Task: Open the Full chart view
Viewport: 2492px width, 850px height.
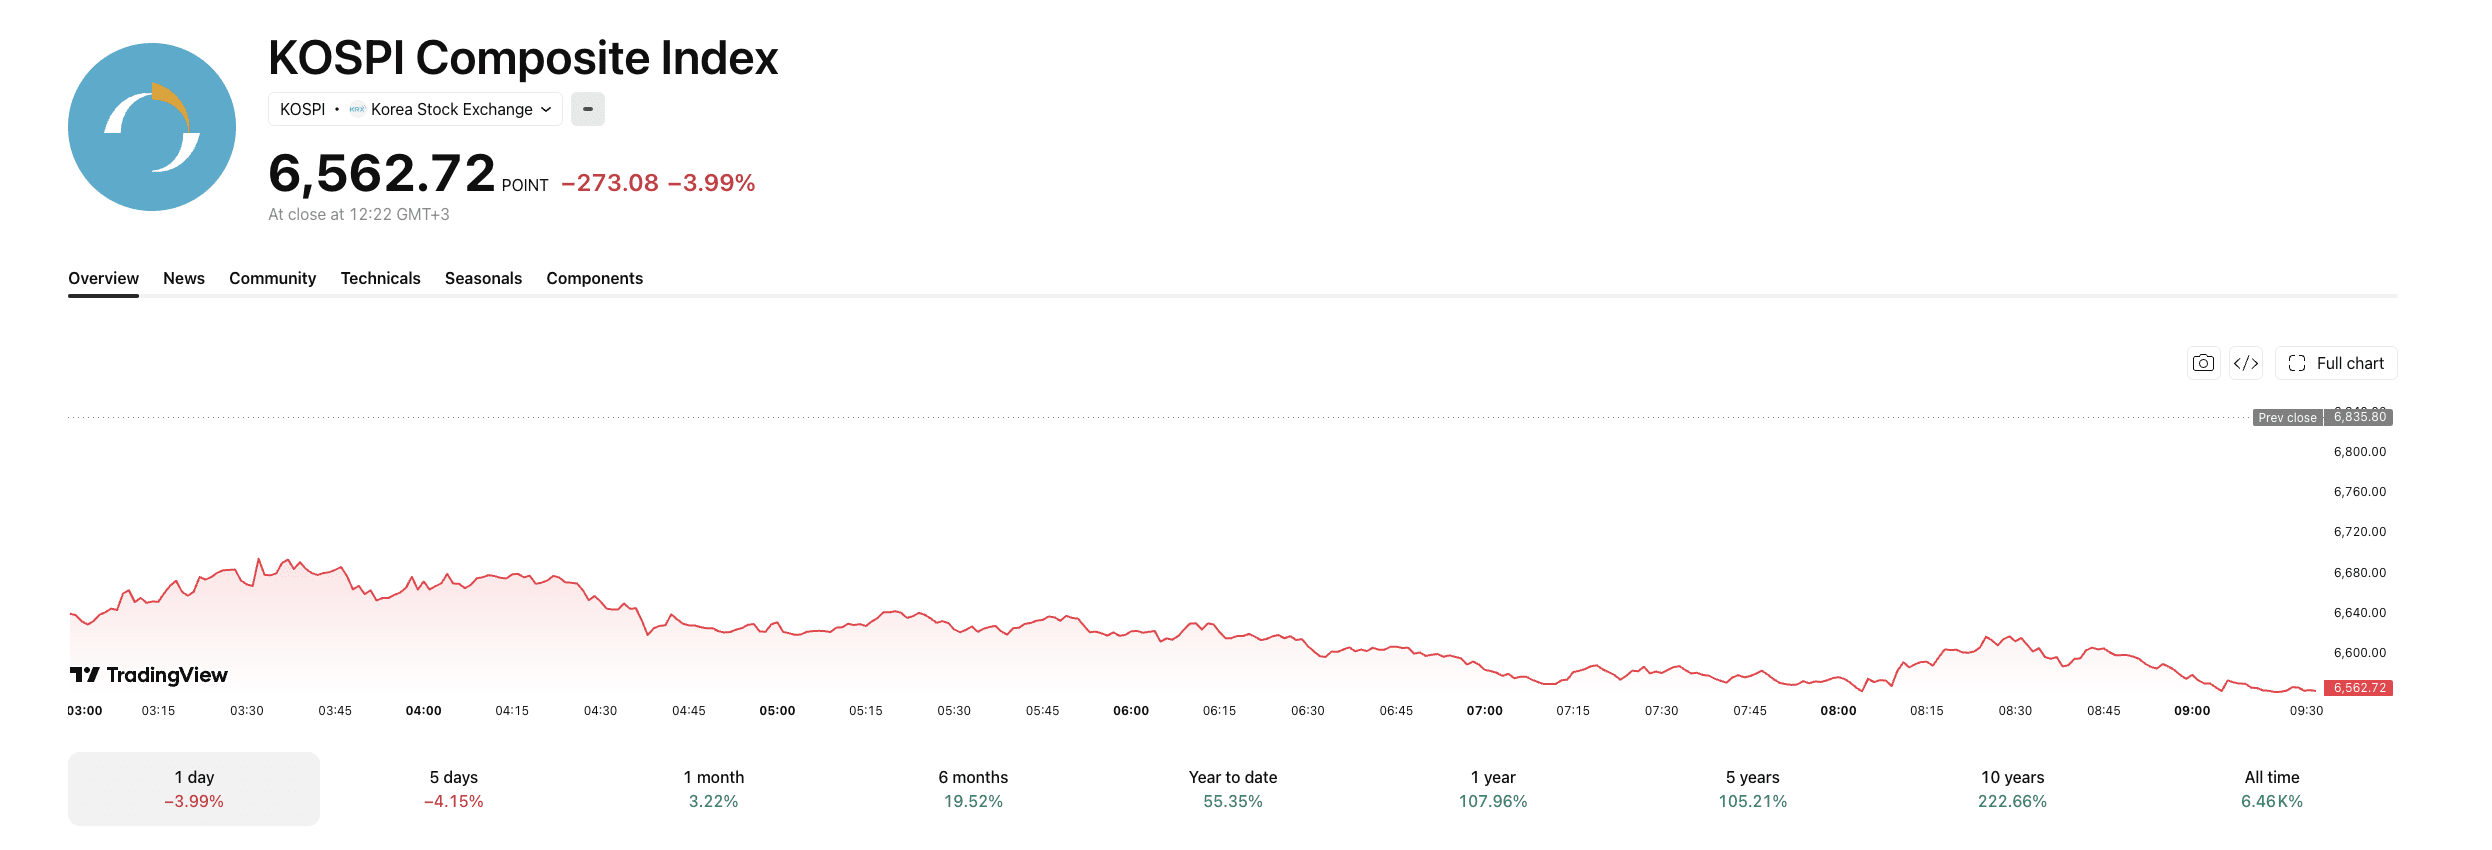Action: [2336, 363]
